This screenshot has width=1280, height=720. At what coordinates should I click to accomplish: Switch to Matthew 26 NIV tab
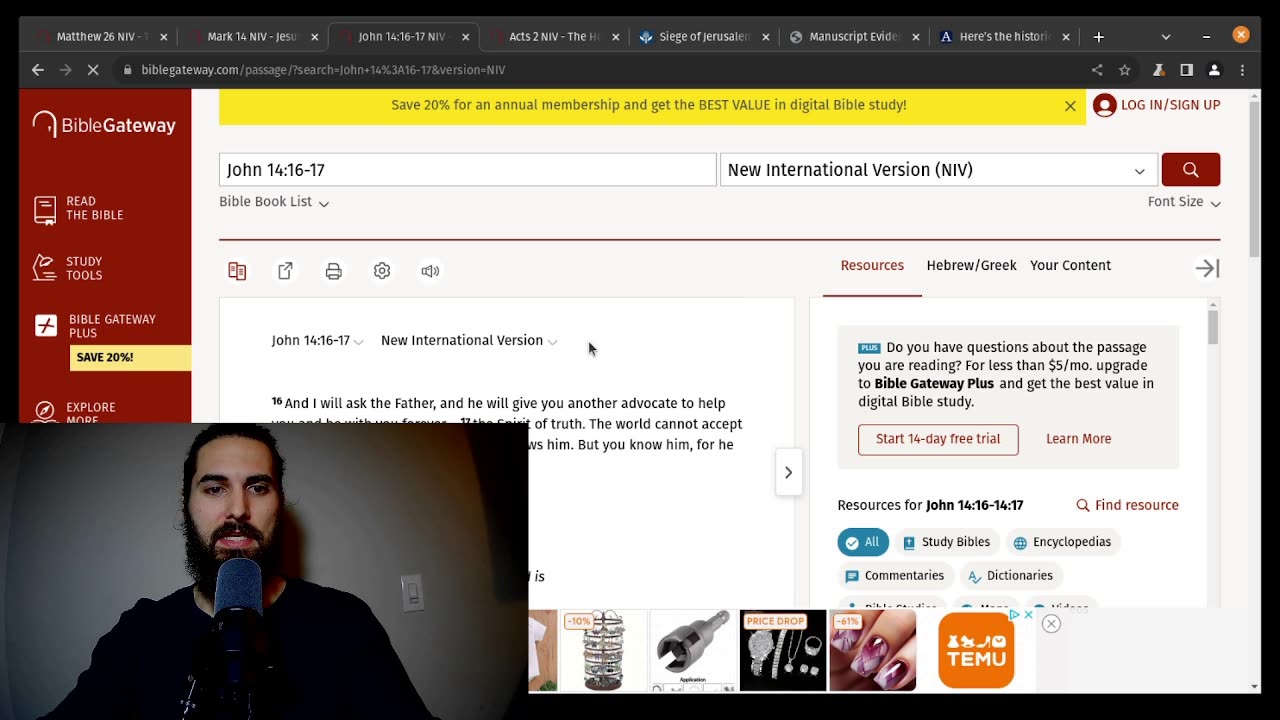102,37
